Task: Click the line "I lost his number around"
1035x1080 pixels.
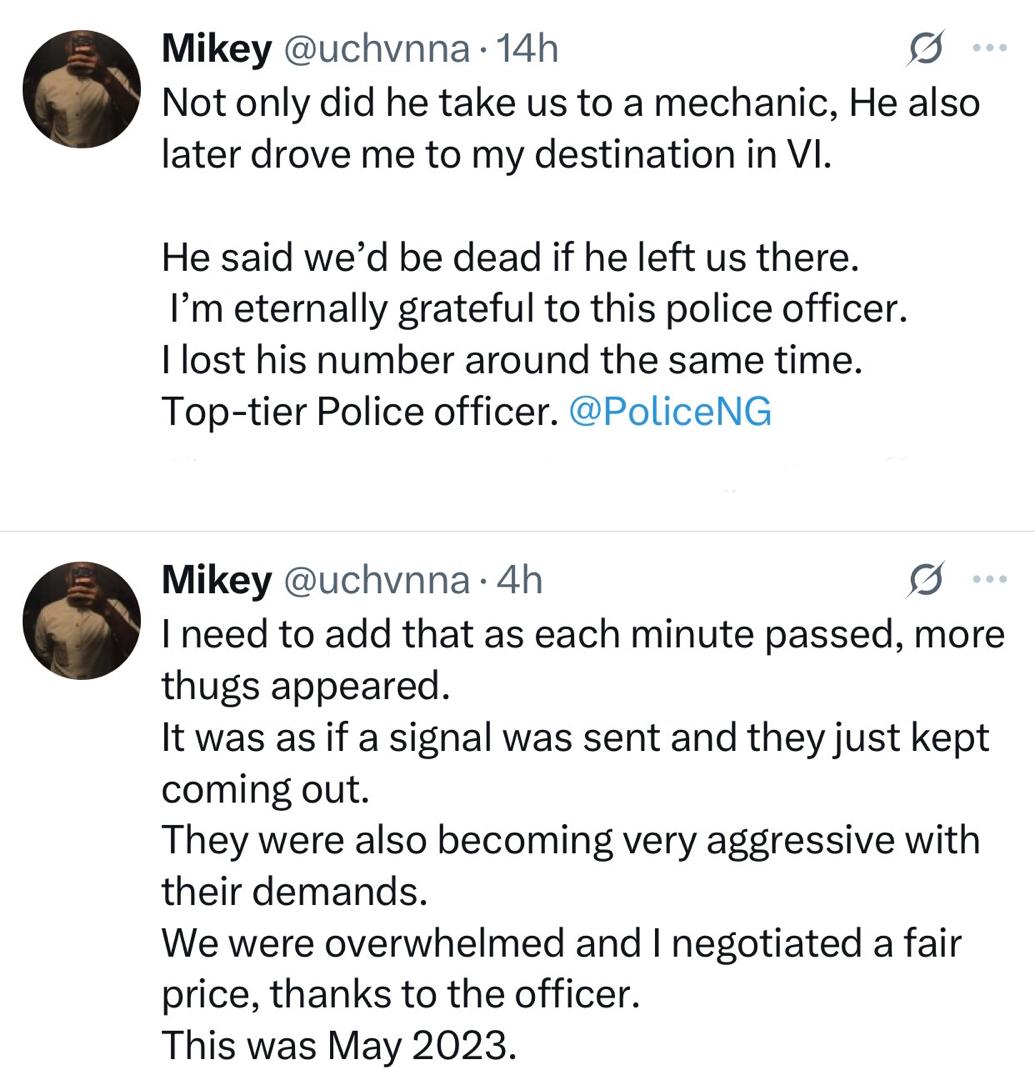Action: 510,361
